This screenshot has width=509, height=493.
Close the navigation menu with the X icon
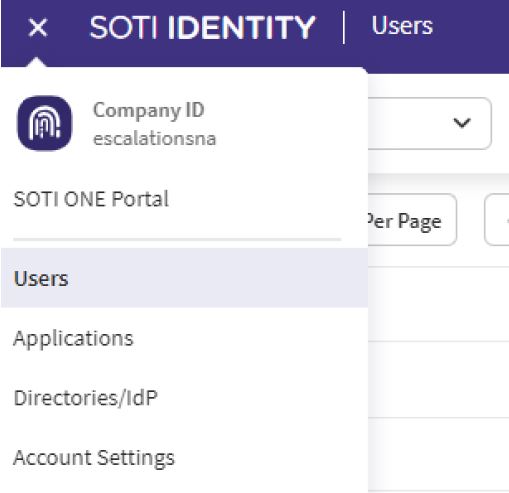pyautogui.click(x=38, y=27)
